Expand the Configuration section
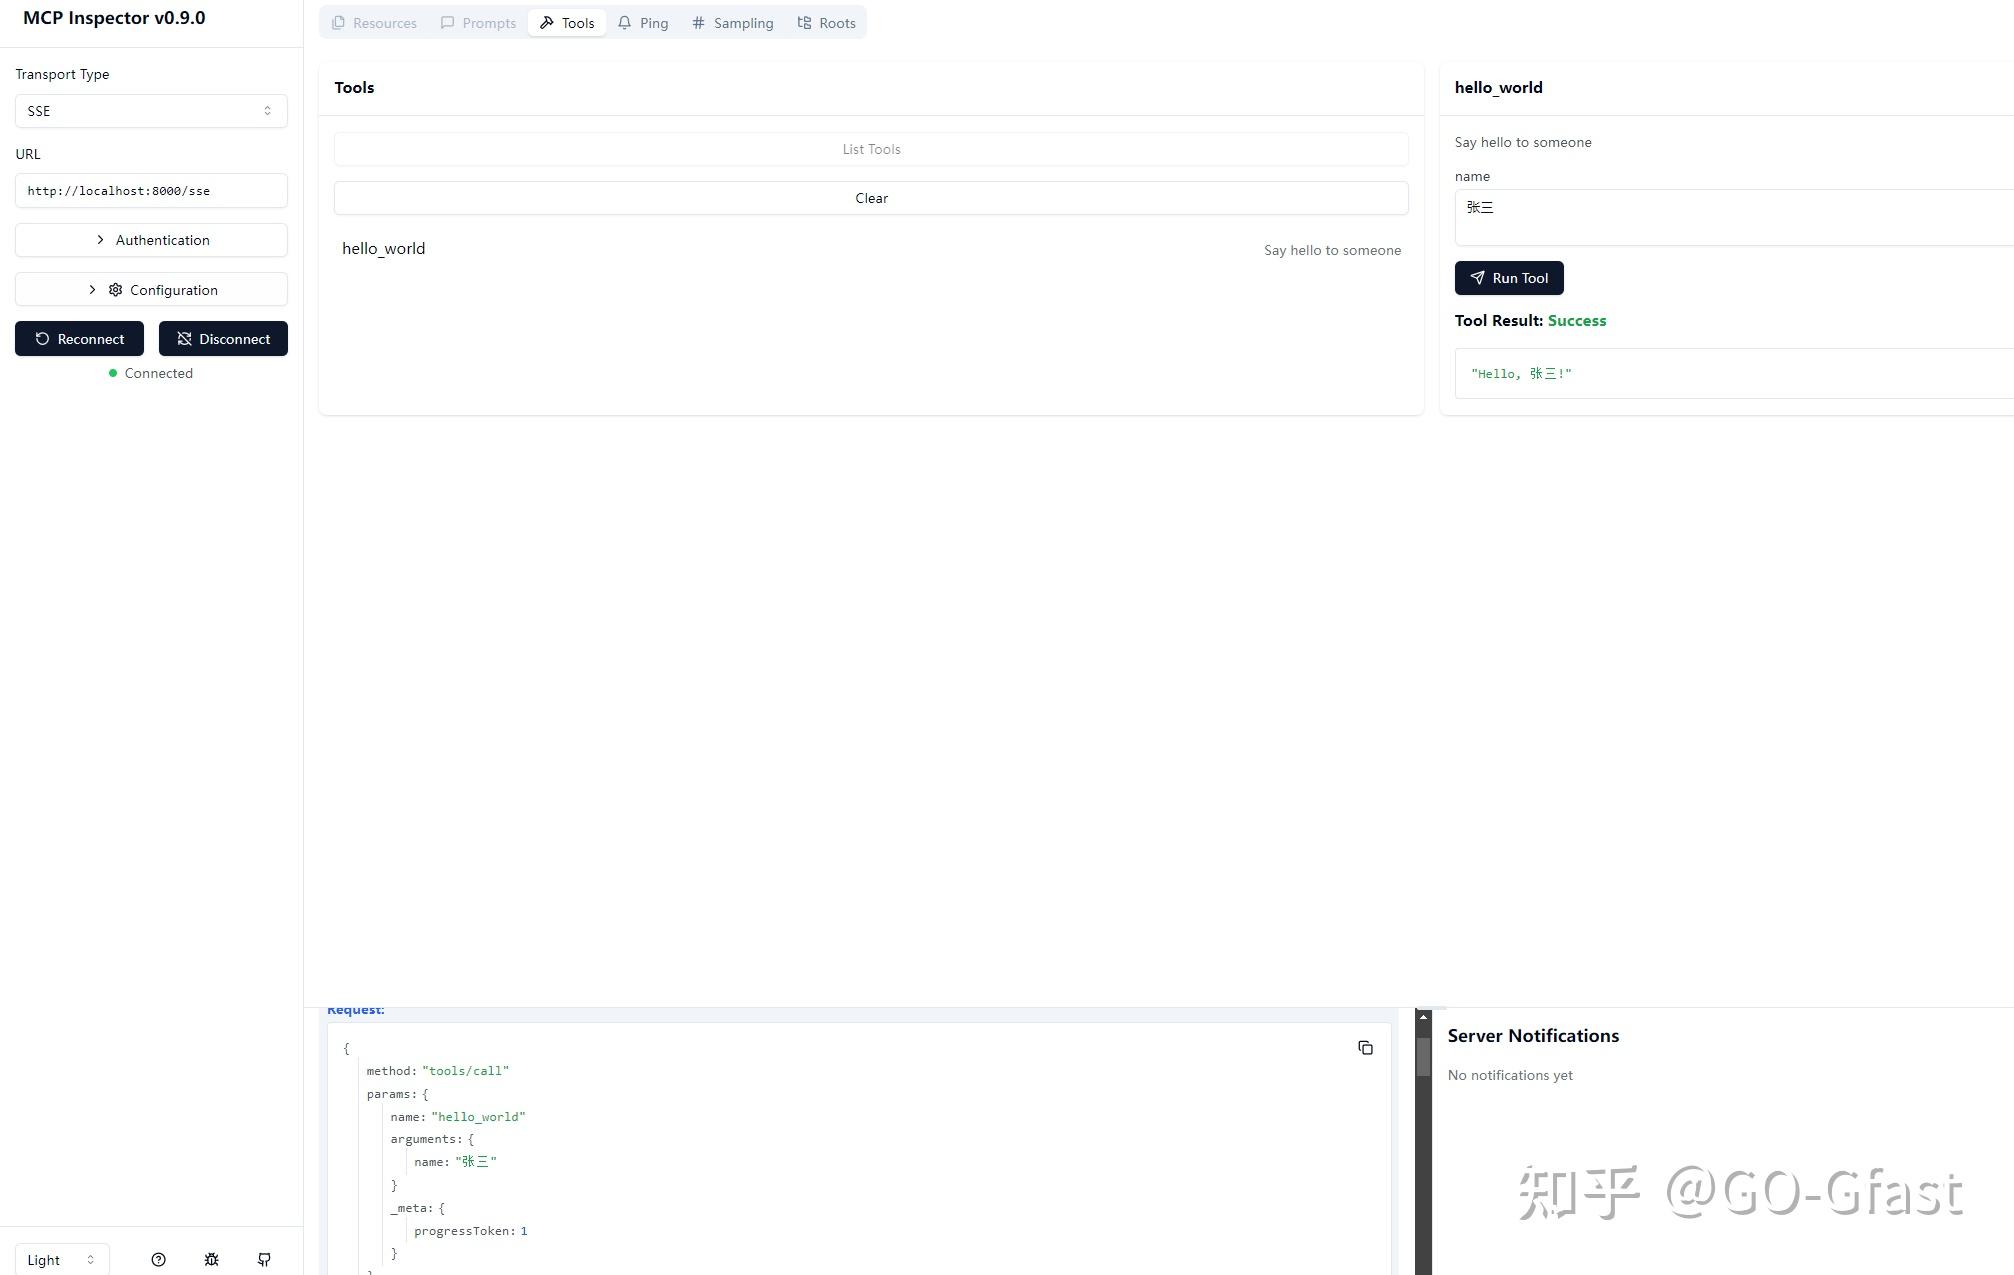 click(151, 289)
